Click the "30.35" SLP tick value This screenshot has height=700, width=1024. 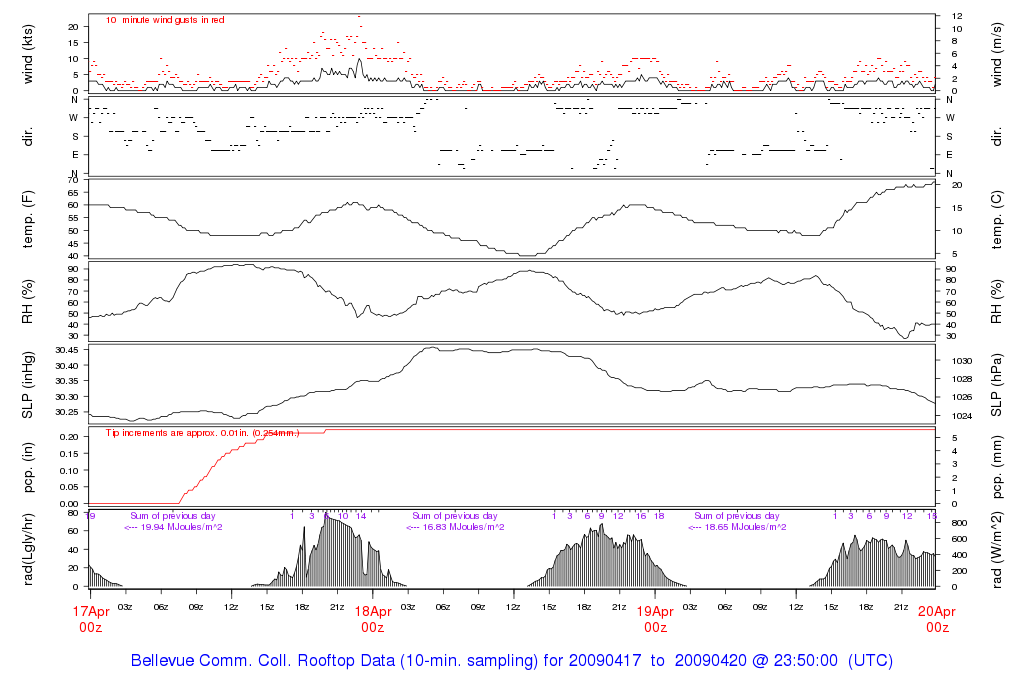tap(67, 381)
